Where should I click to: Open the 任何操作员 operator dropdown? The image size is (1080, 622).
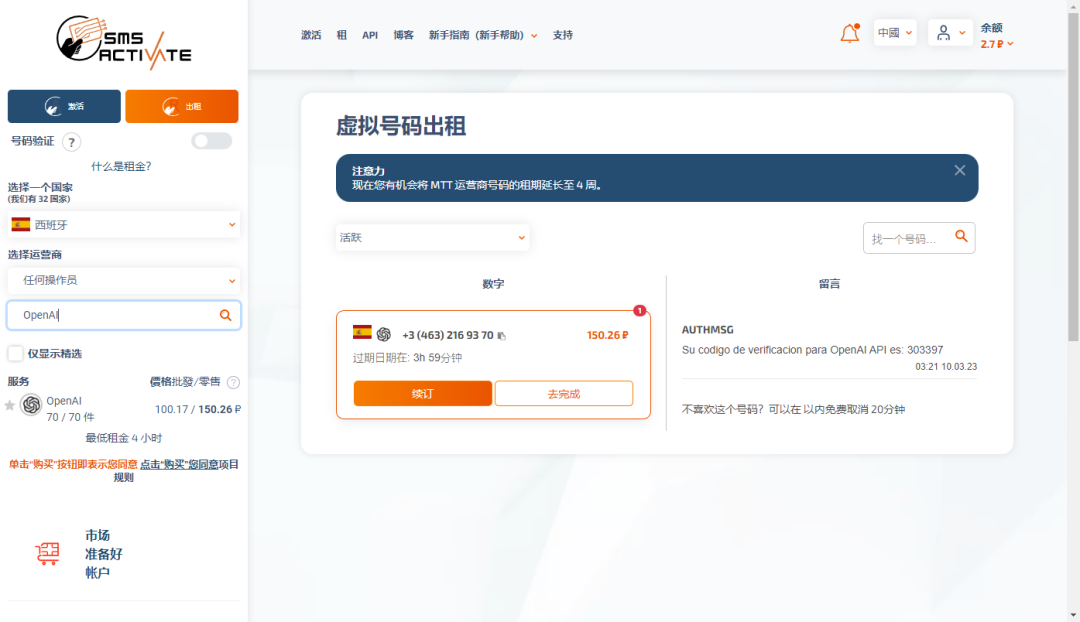123,280
